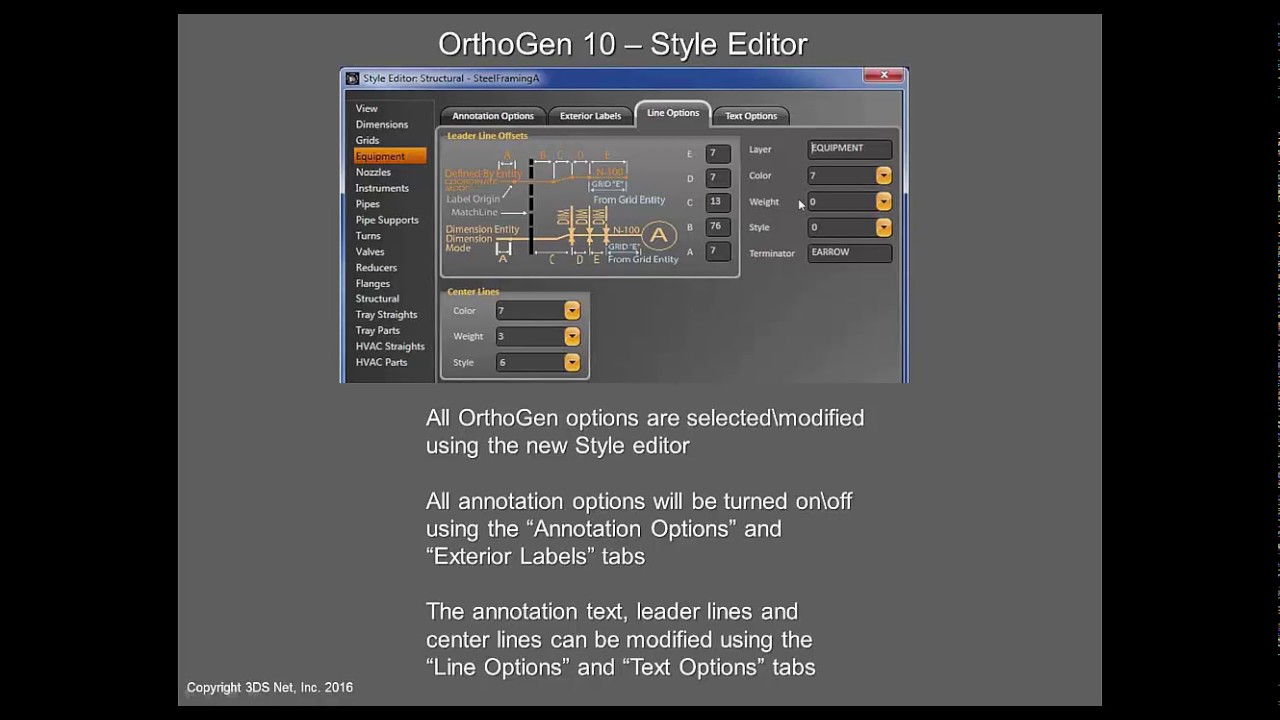Select Grids in the category list
The height and width of the screenshot is (720, 1280).
tap(367, 140)
